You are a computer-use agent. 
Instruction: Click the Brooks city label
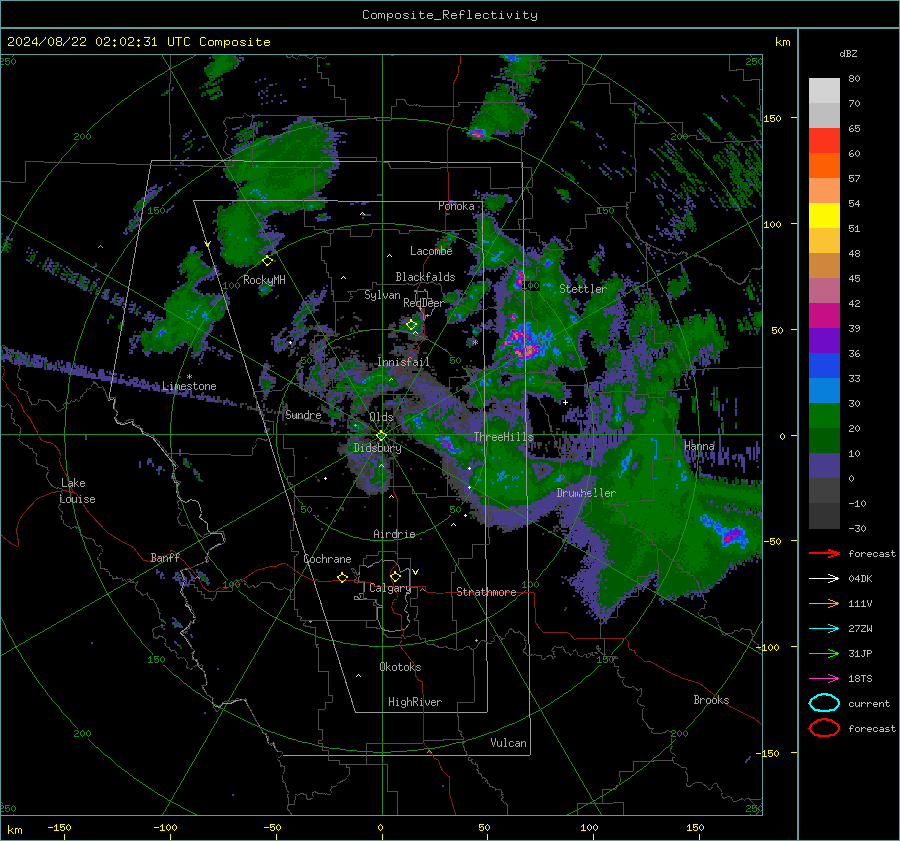pyautogui.click(x=711, y=700)
